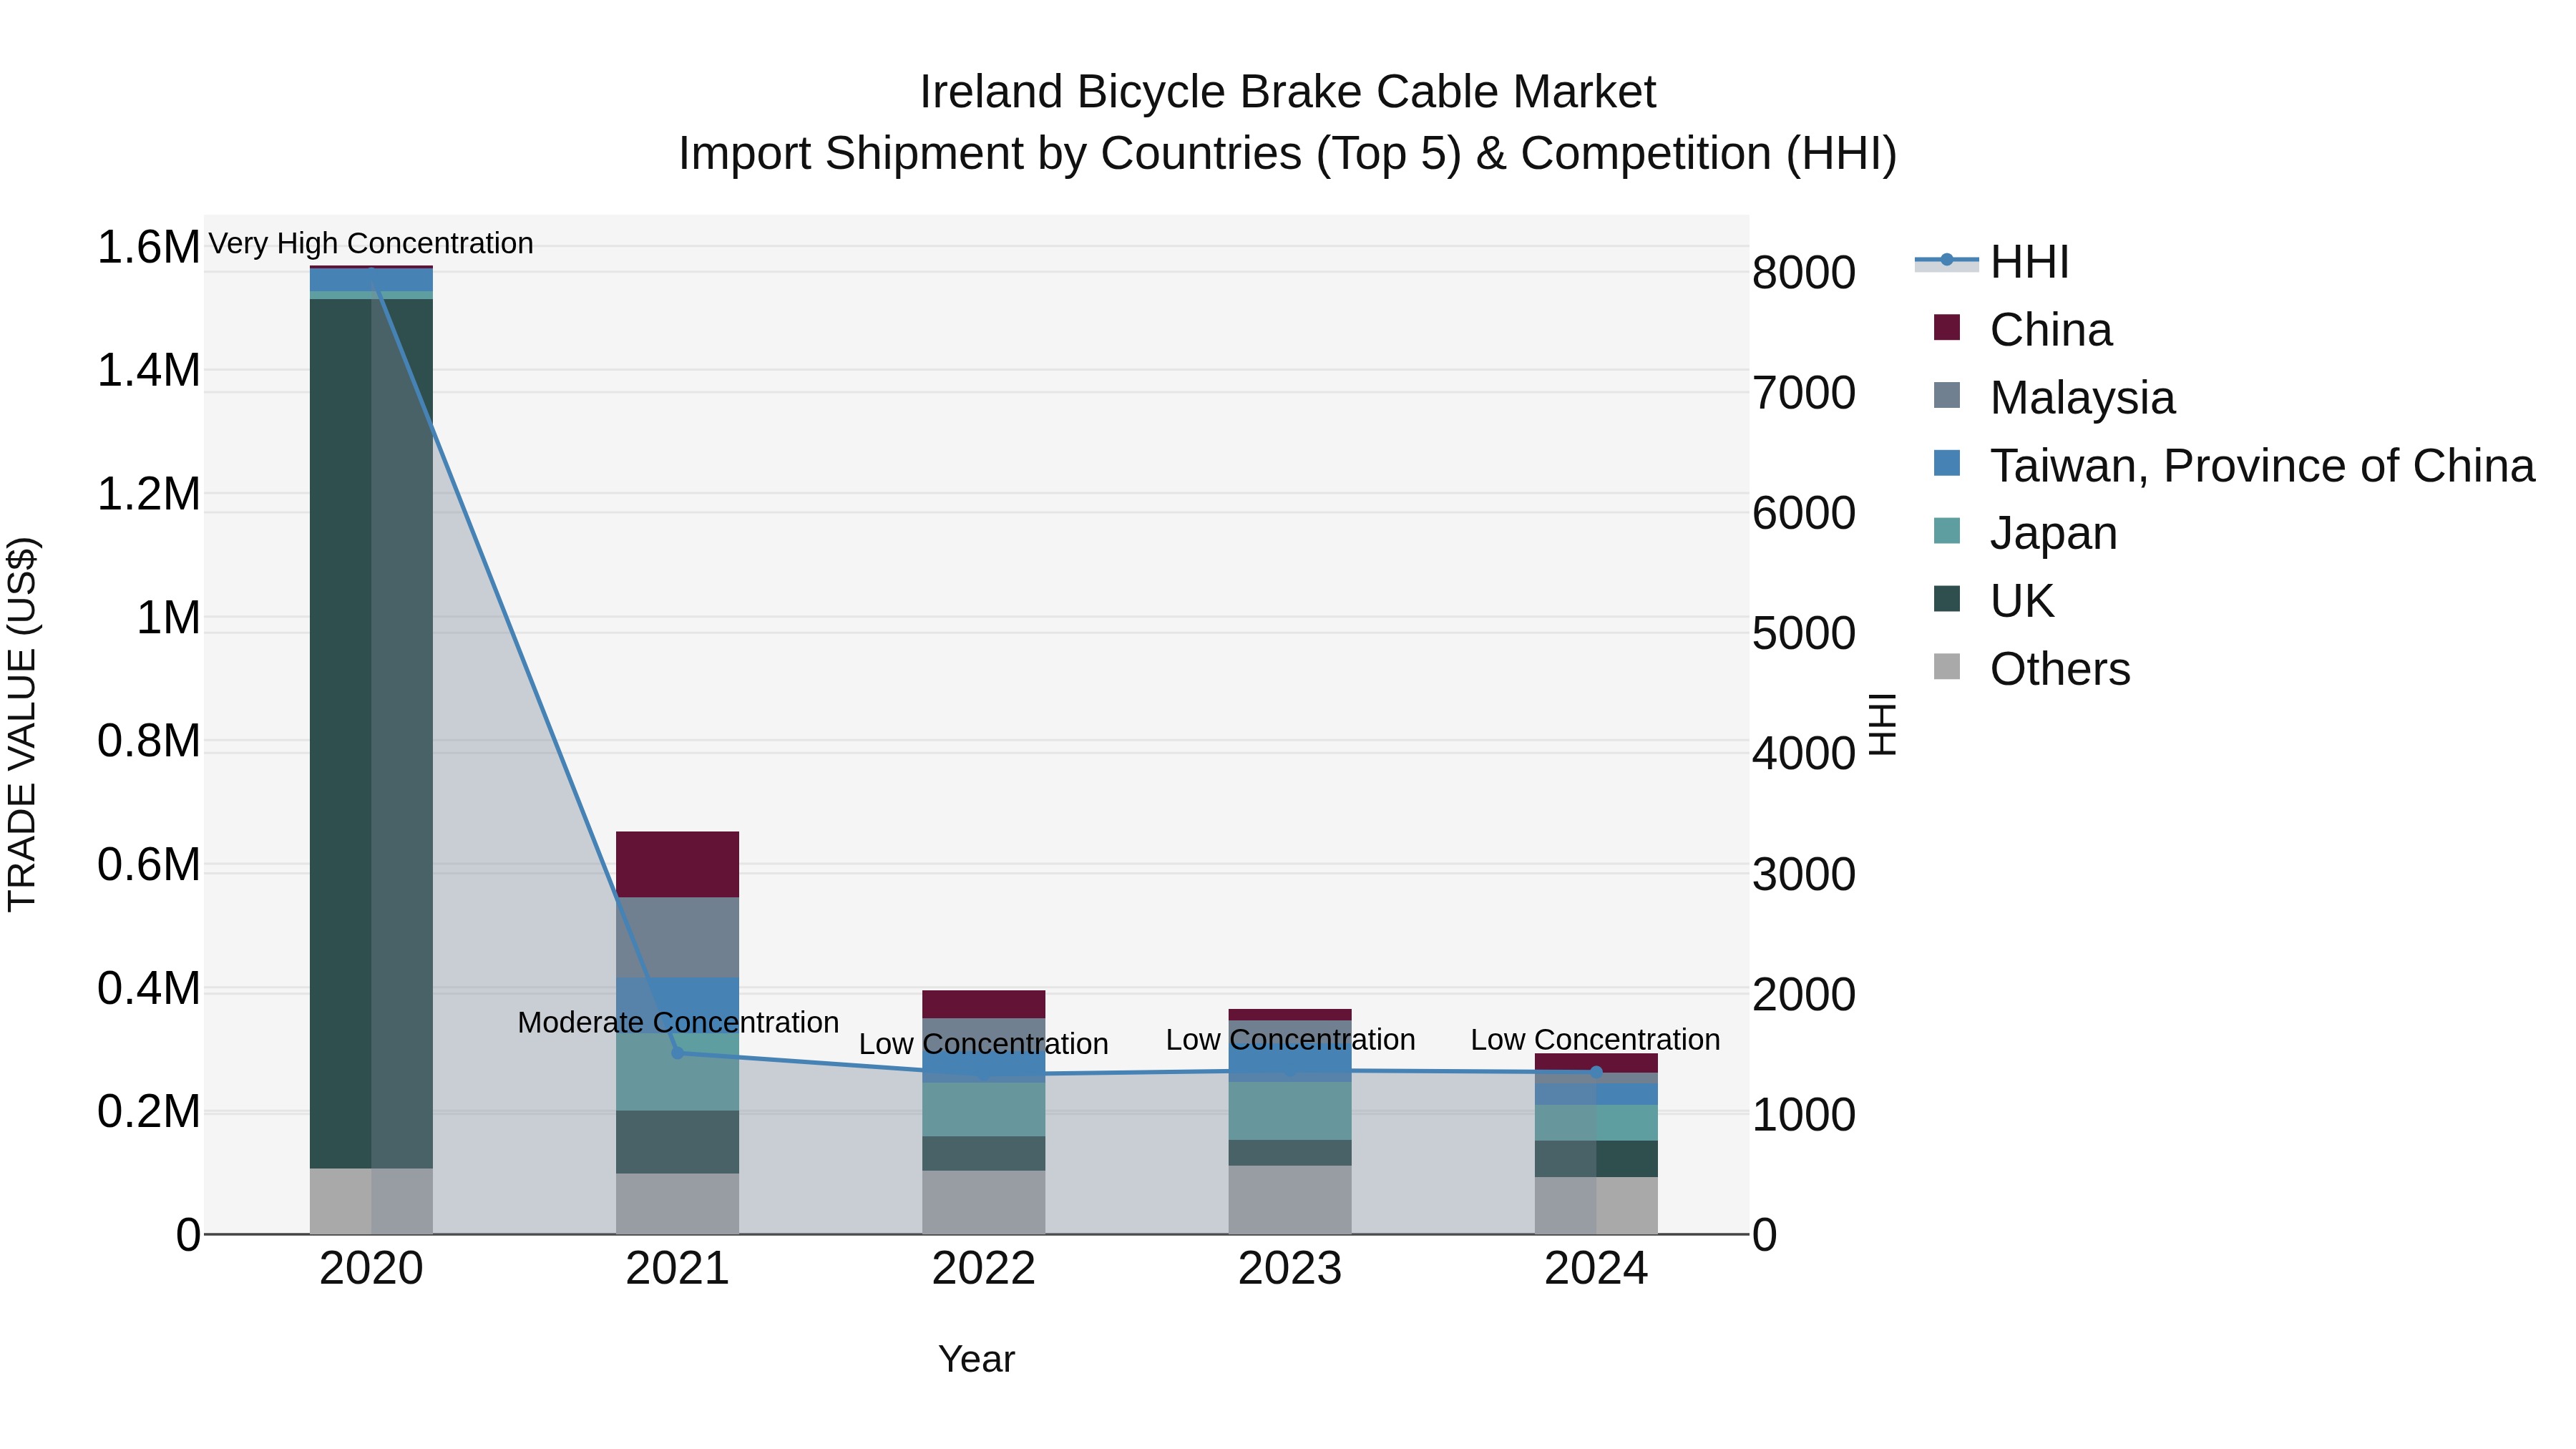Image resolution: width=2576 pixels, height=1449 pixels.
Task: Click the 'Year' x-axis title
Action: 977,1360
